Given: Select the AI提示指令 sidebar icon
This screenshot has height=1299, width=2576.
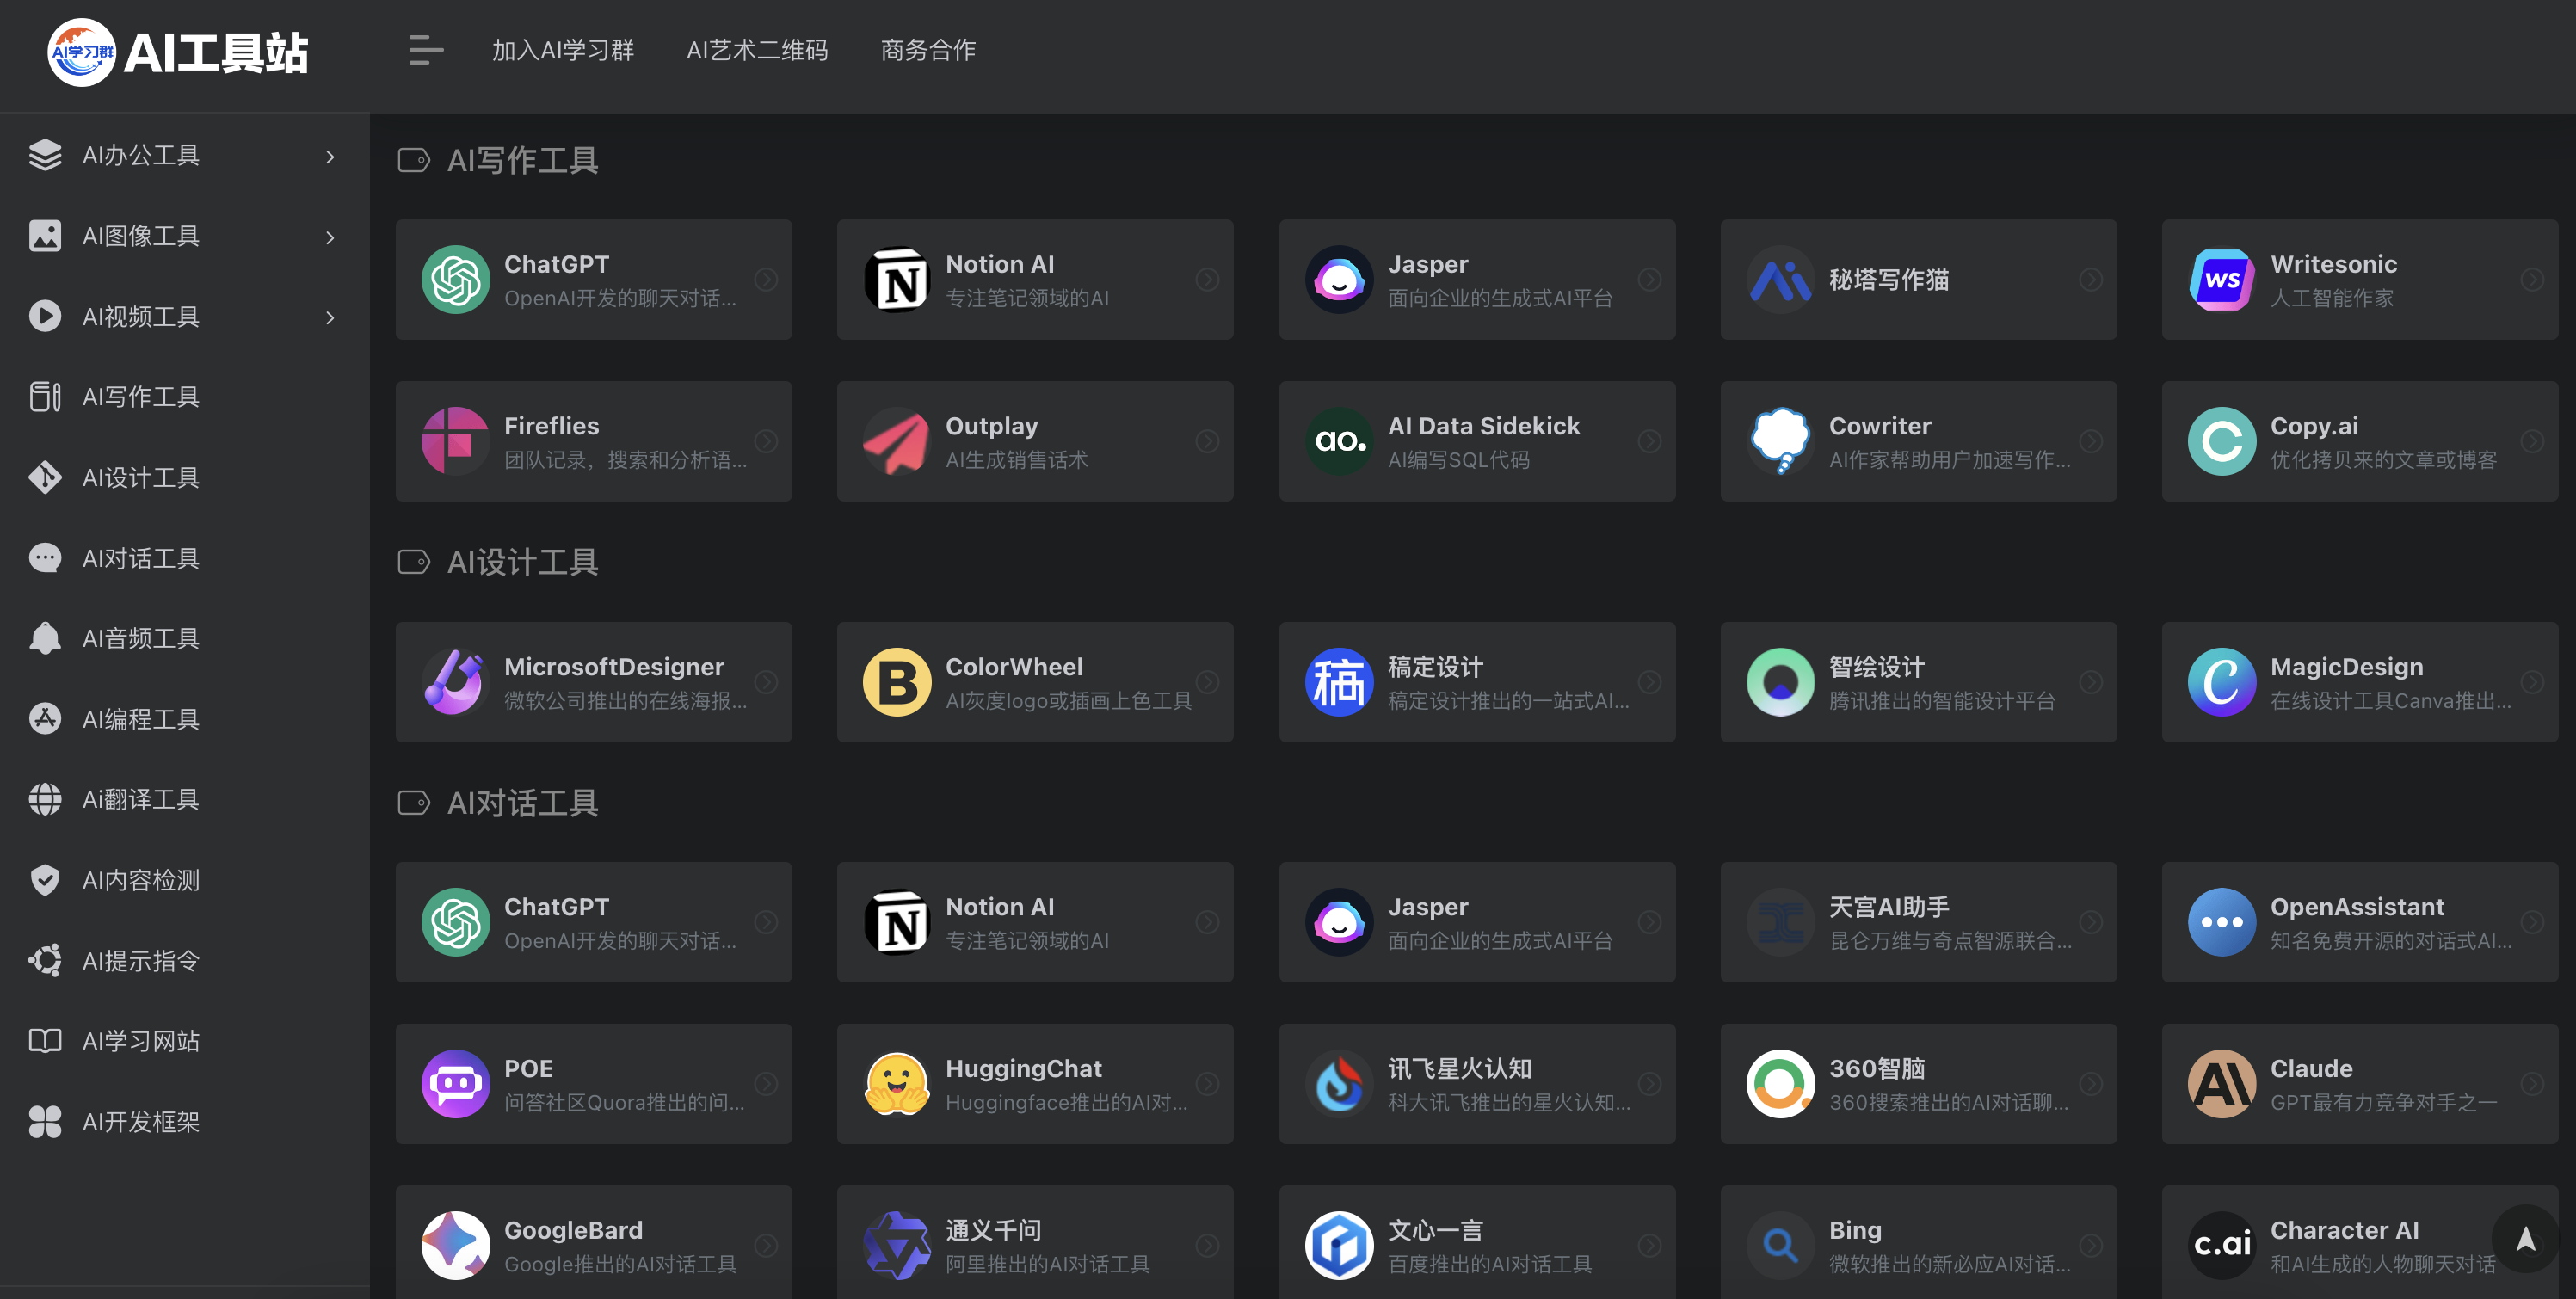Looking at the screenshot, I should click(44, 960).
